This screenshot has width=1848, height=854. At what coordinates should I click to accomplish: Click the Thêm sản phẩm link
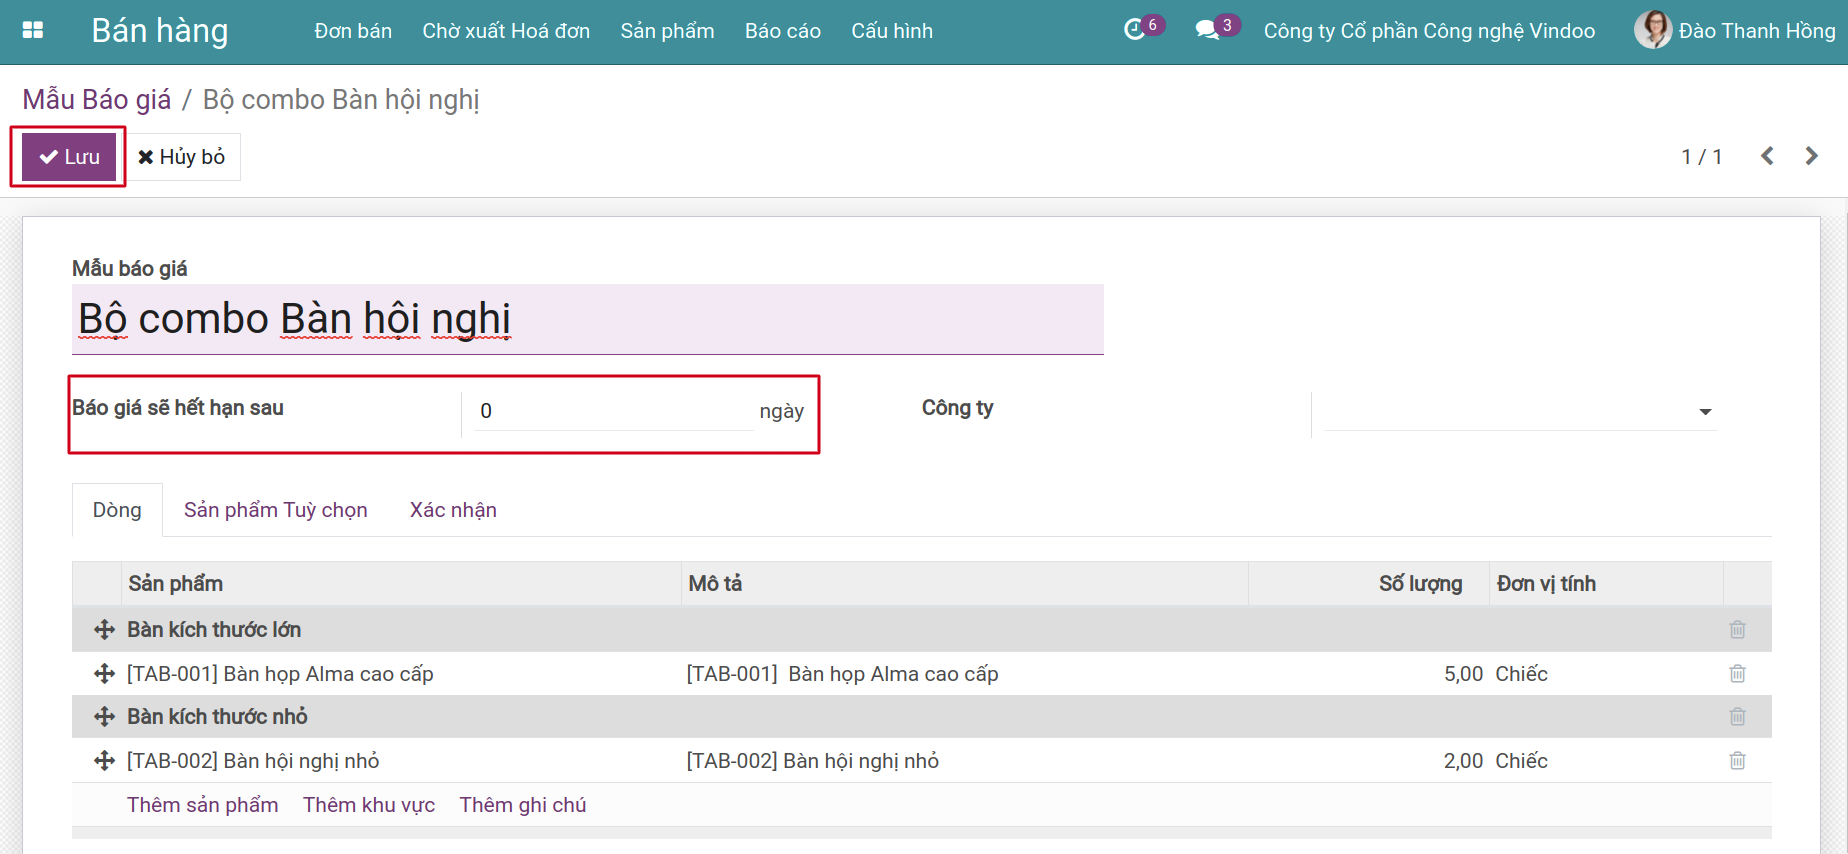tap(202, 805)
